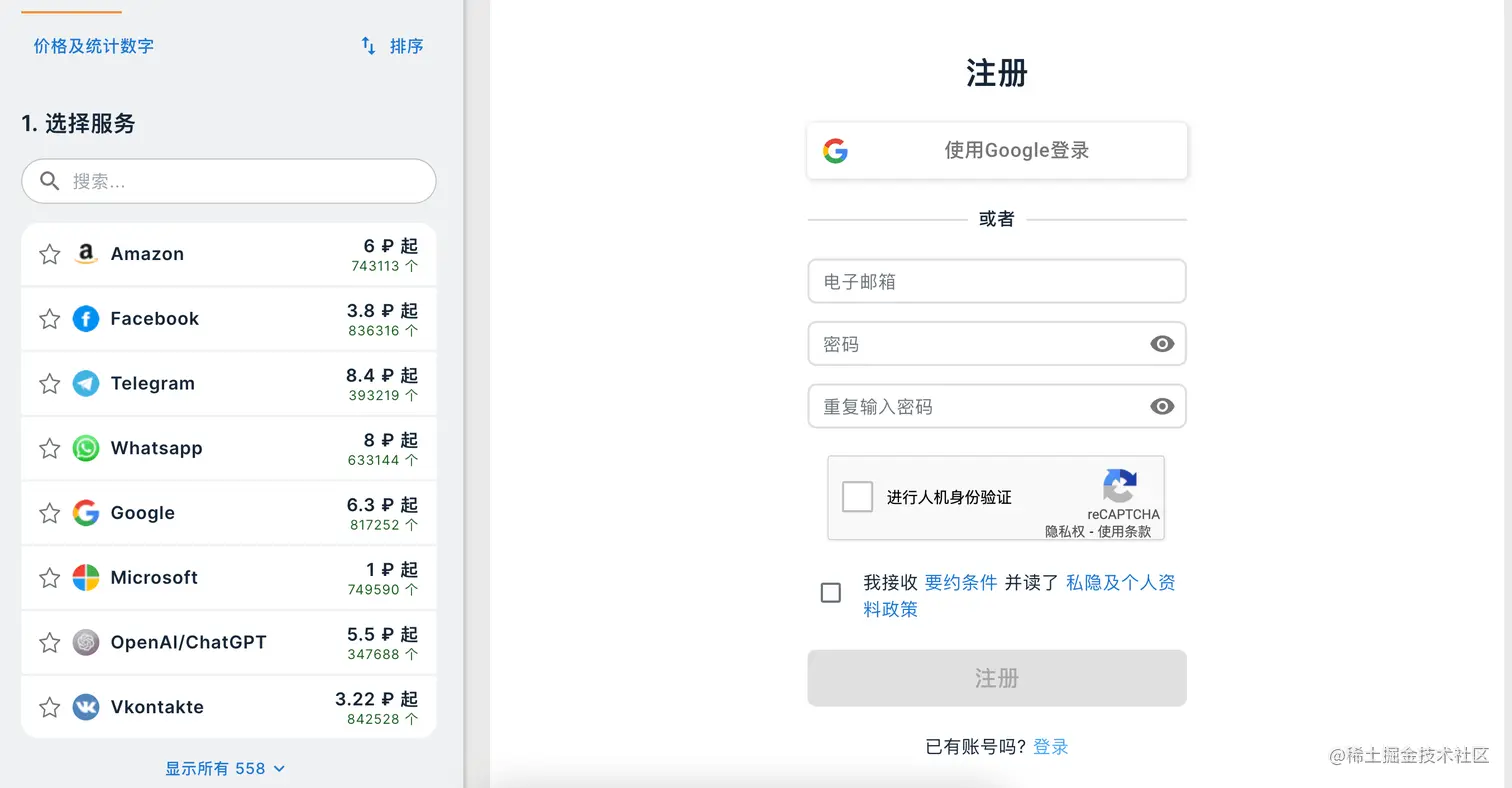The image size is (1512, 788).
Task: Star the Google service row
Action: click(x=49, y=513)
